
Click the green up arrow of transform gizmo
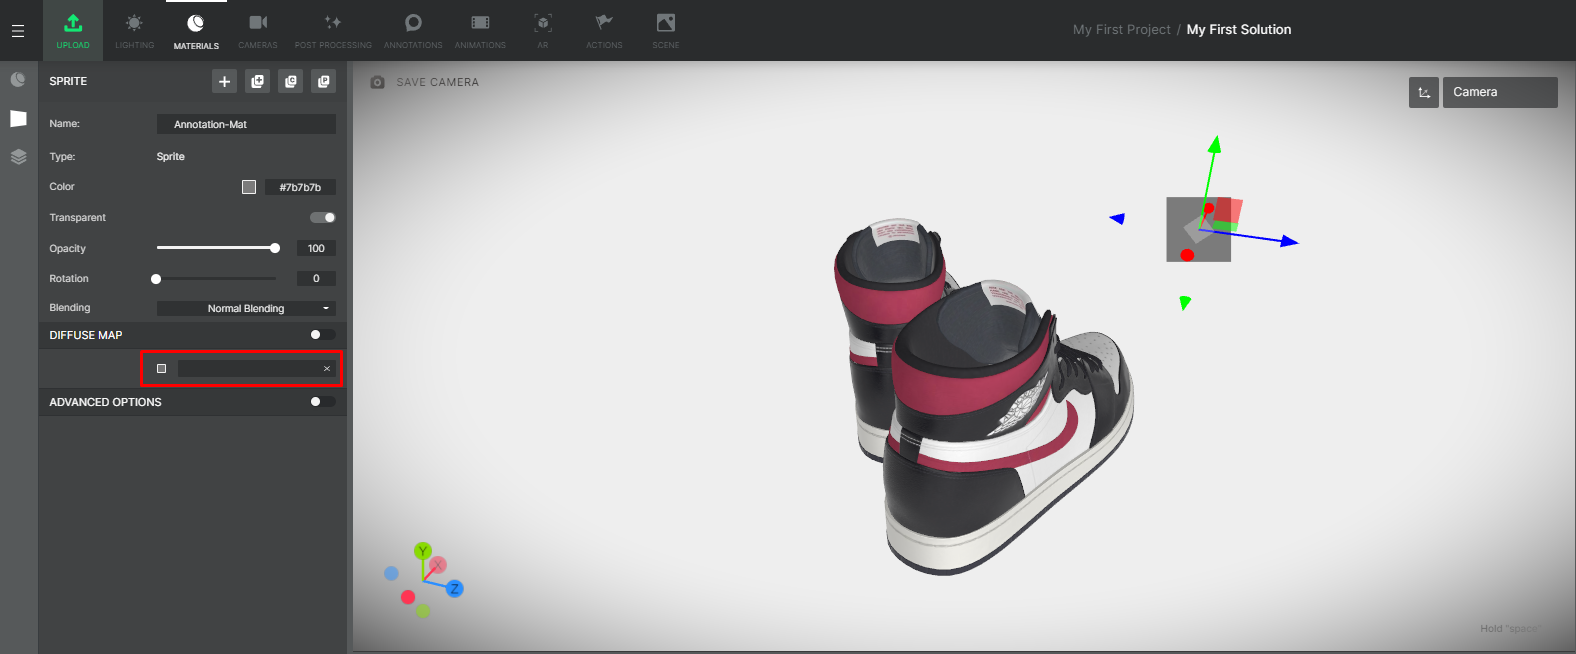pyautogui.click(x=1214, y=145)
